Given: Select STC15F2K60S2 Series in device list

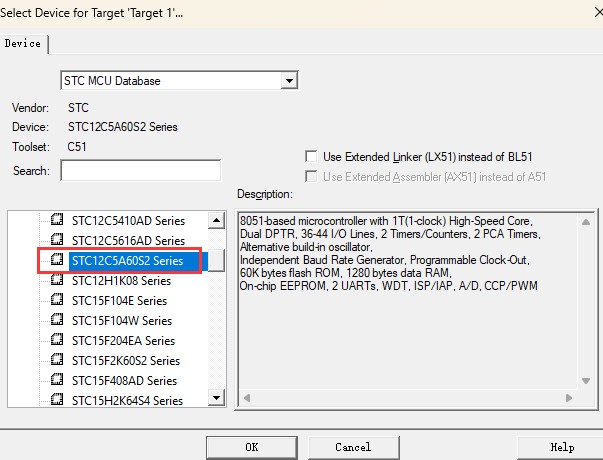Looking at the screenshot, I should 126,361.
